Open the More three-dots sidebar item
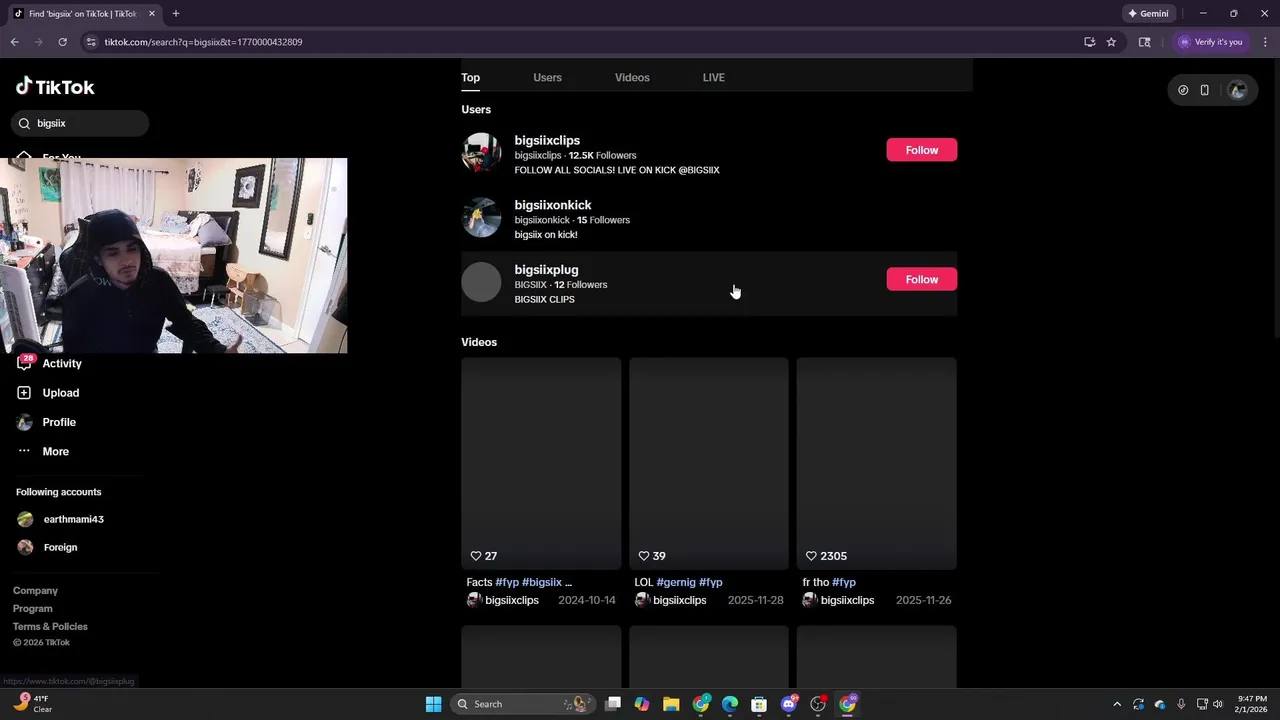This screenshot has height=720, width=1280. tap(43, 452)
